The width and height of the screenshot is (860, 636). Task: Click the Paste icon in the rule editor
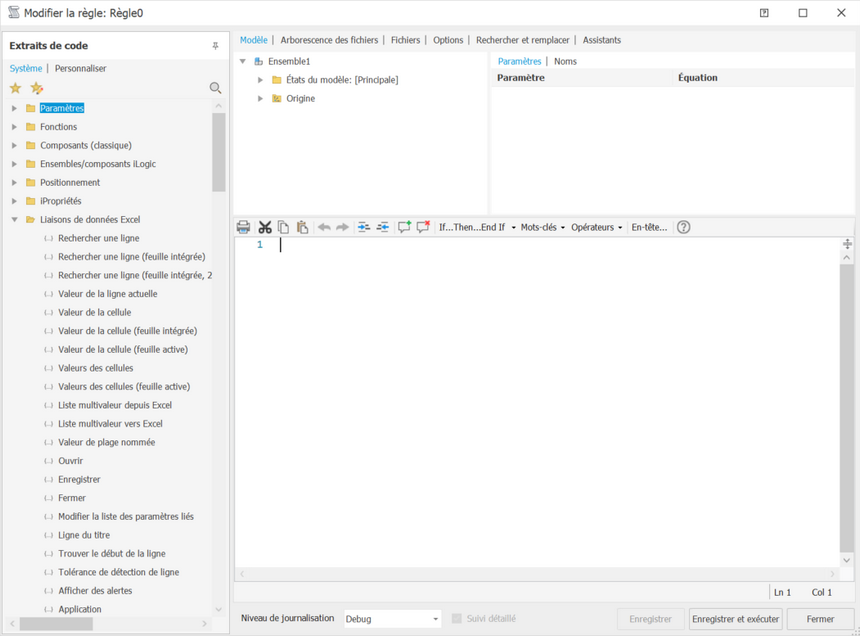click(303, 227)
